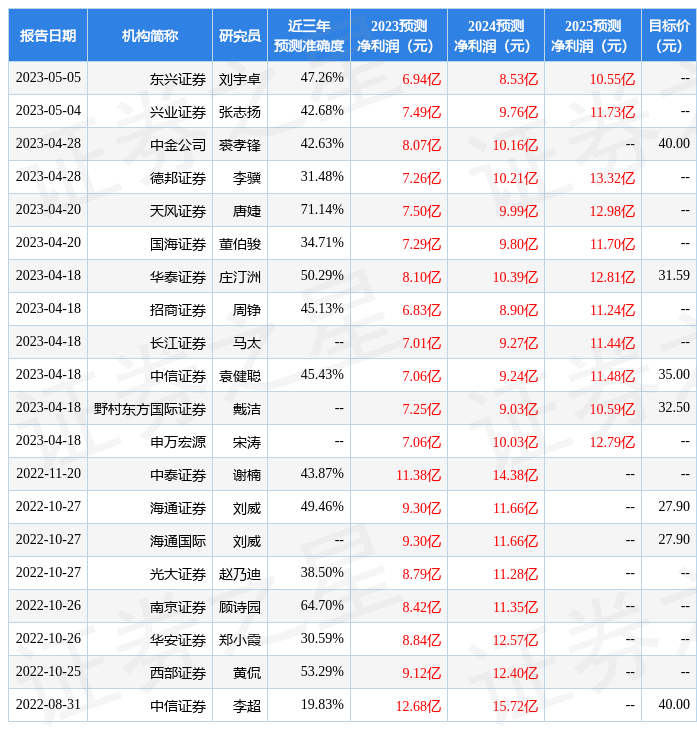Click the 71.14% accuracy value for 天风证券

pos(322,210)
